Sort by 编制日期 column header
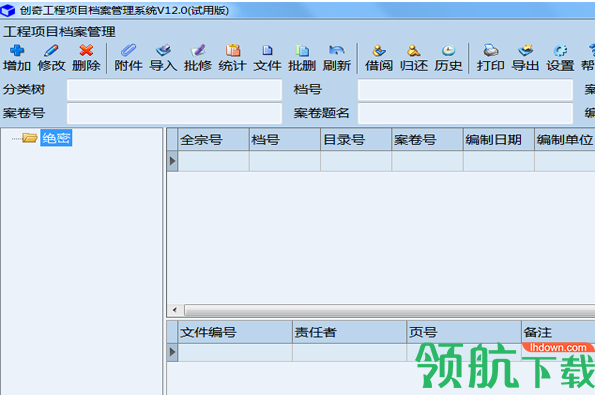595x395 pixels. click(499, 140)
